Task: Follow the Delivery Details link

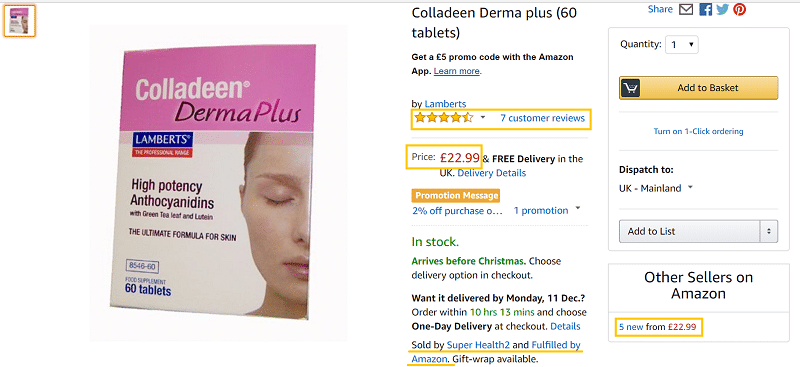Action: click(491, 173)
